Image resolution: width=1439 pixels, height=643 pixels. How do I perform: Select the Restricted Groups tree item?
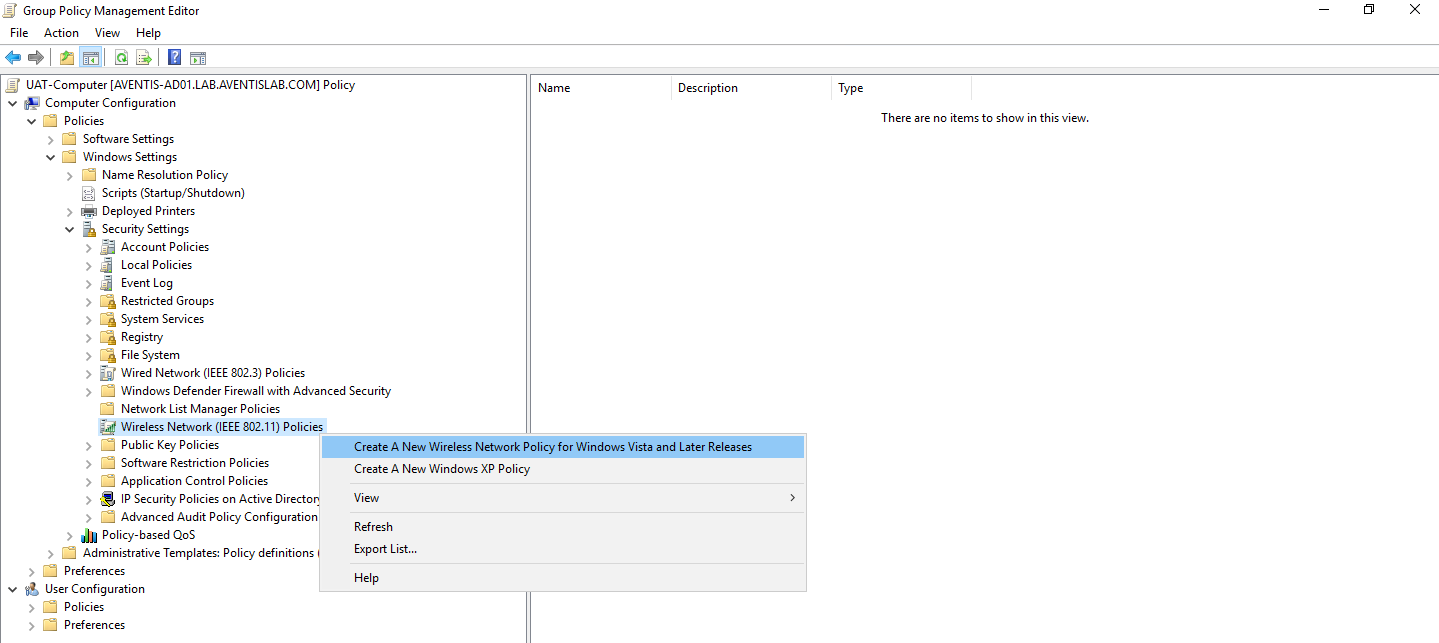[x=166, y=300]
